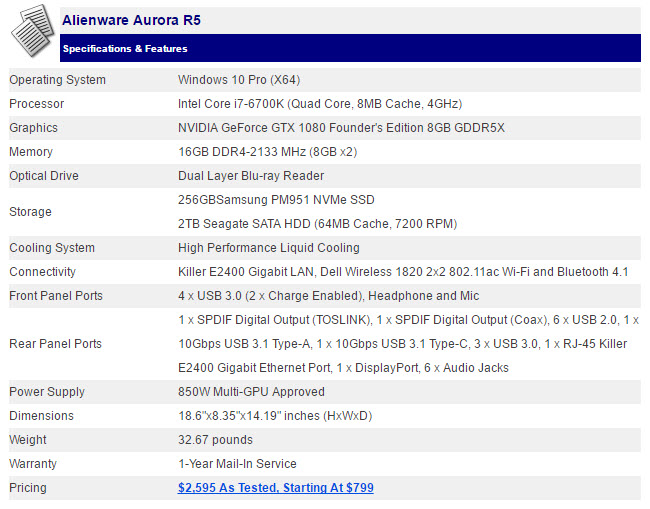The height and width of the screenshot is (509, 650).
Task: Select the Power Supply label
Action: point(47,392)
